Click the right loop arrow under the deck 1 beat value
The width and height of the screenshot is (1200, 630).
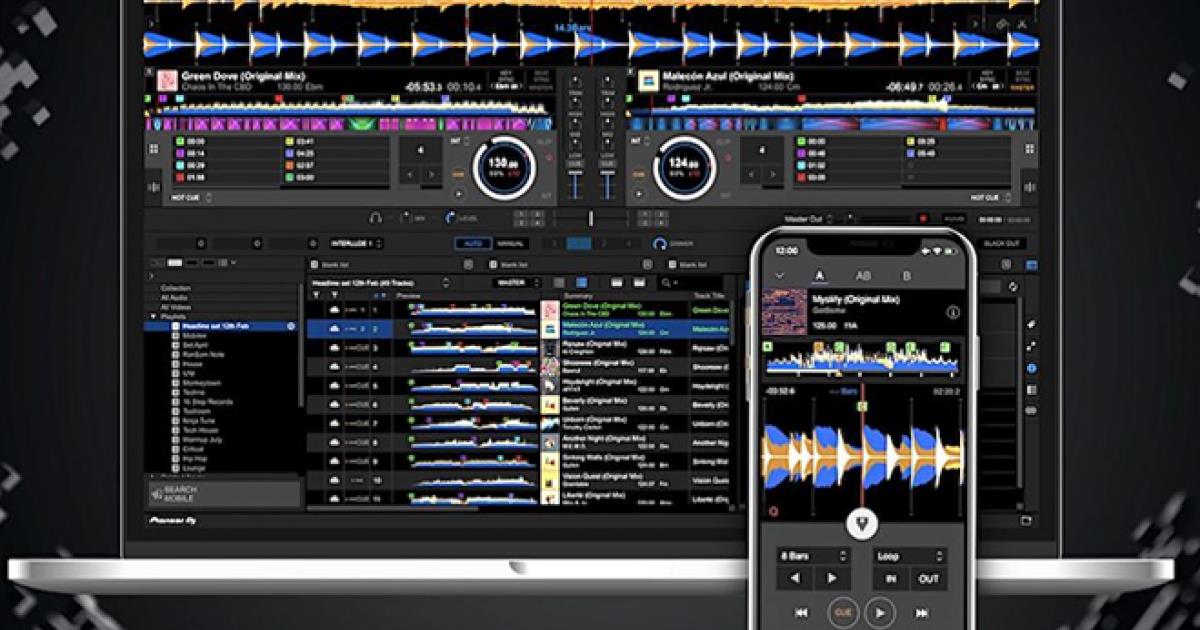pyautogui.click(x=429, y=175)
